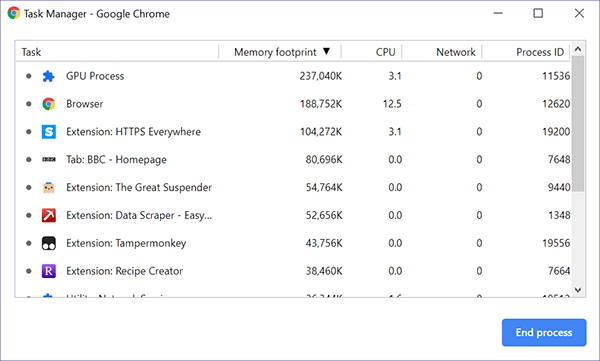Click The Great Suspender extension icon
Image resolution: width=600 pixels, height=361 pixels.
[49, 188]
